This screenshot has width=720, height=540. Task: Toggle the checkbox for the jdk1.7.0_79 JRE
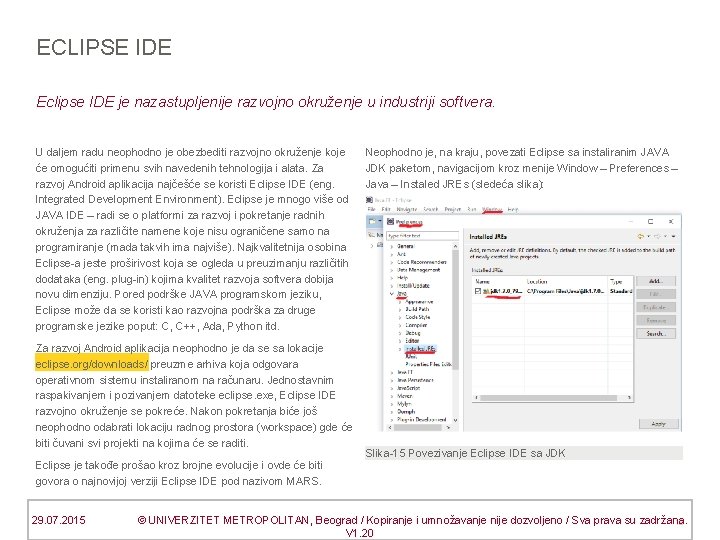point(478,291)
